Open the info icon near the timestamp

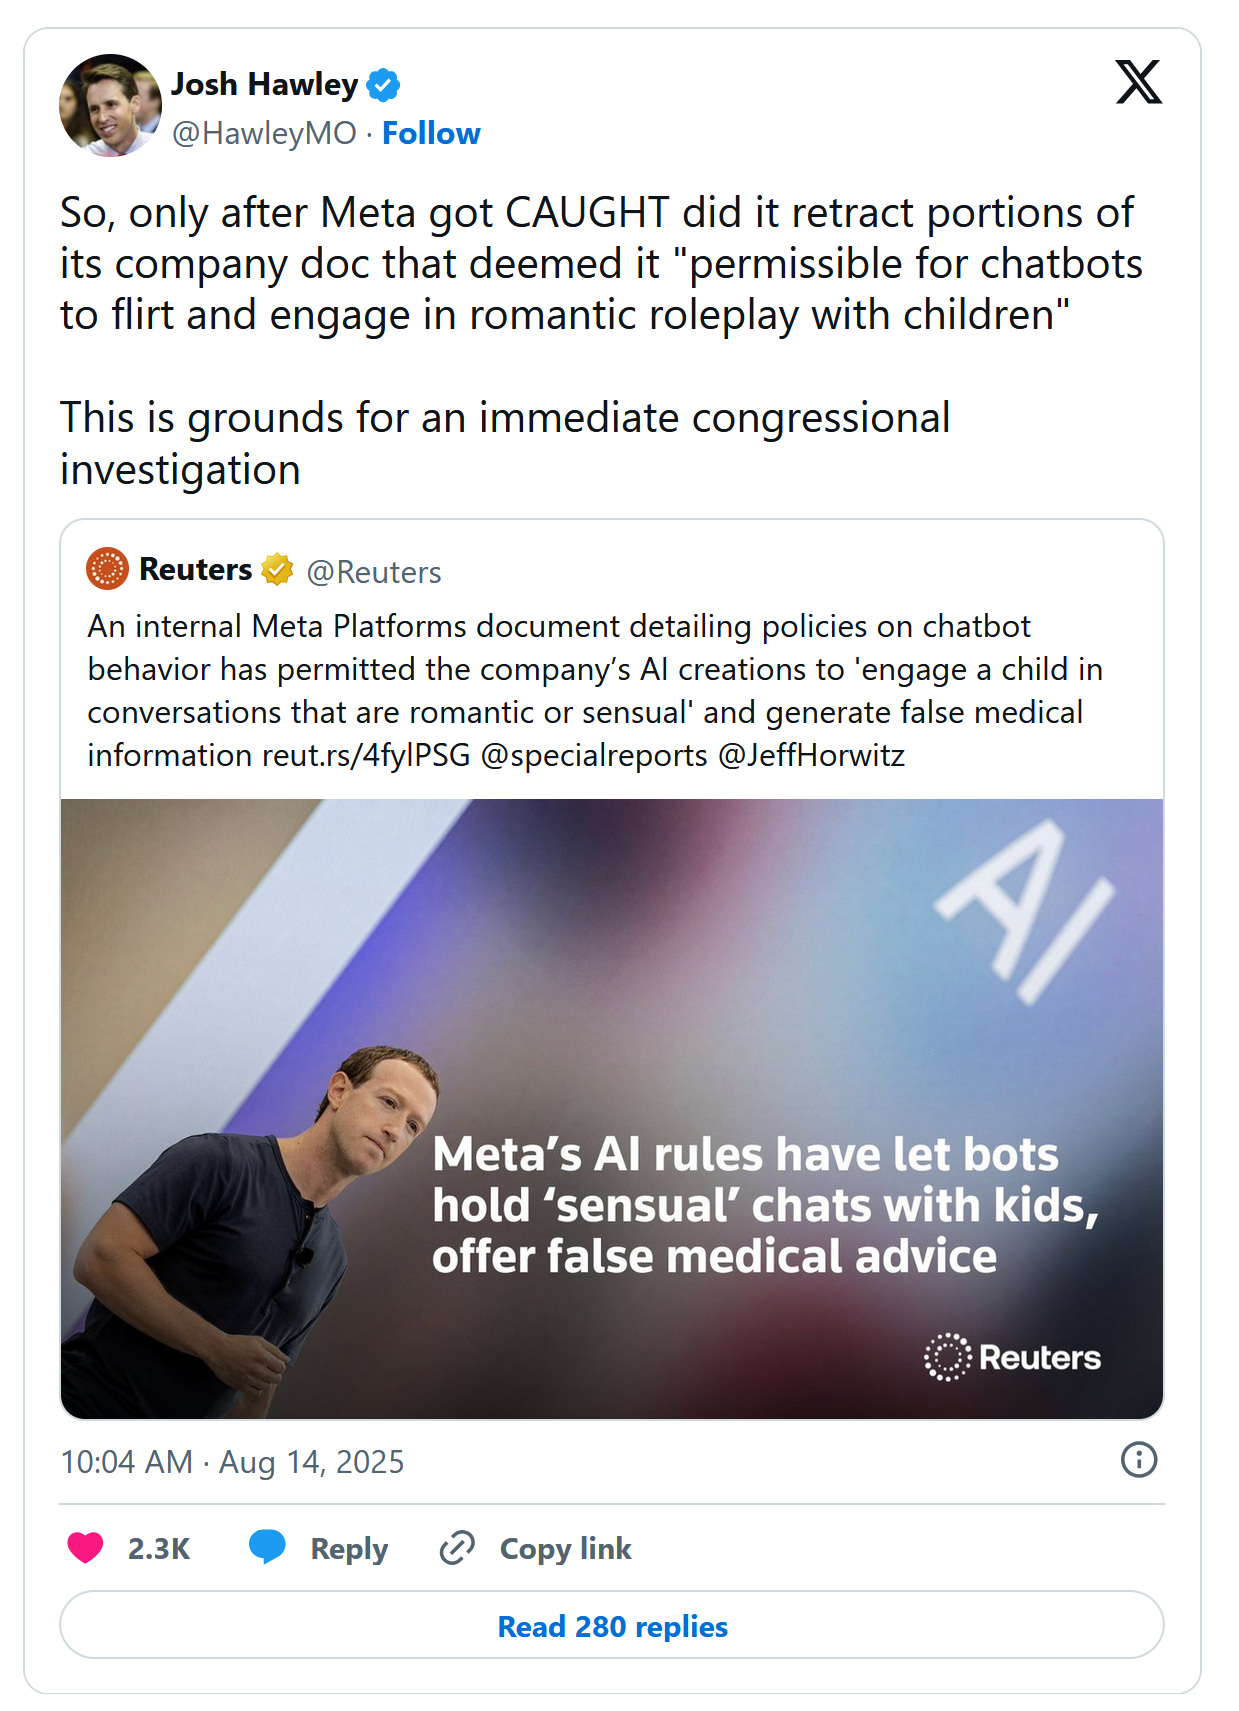(x=1138, y=1460)
